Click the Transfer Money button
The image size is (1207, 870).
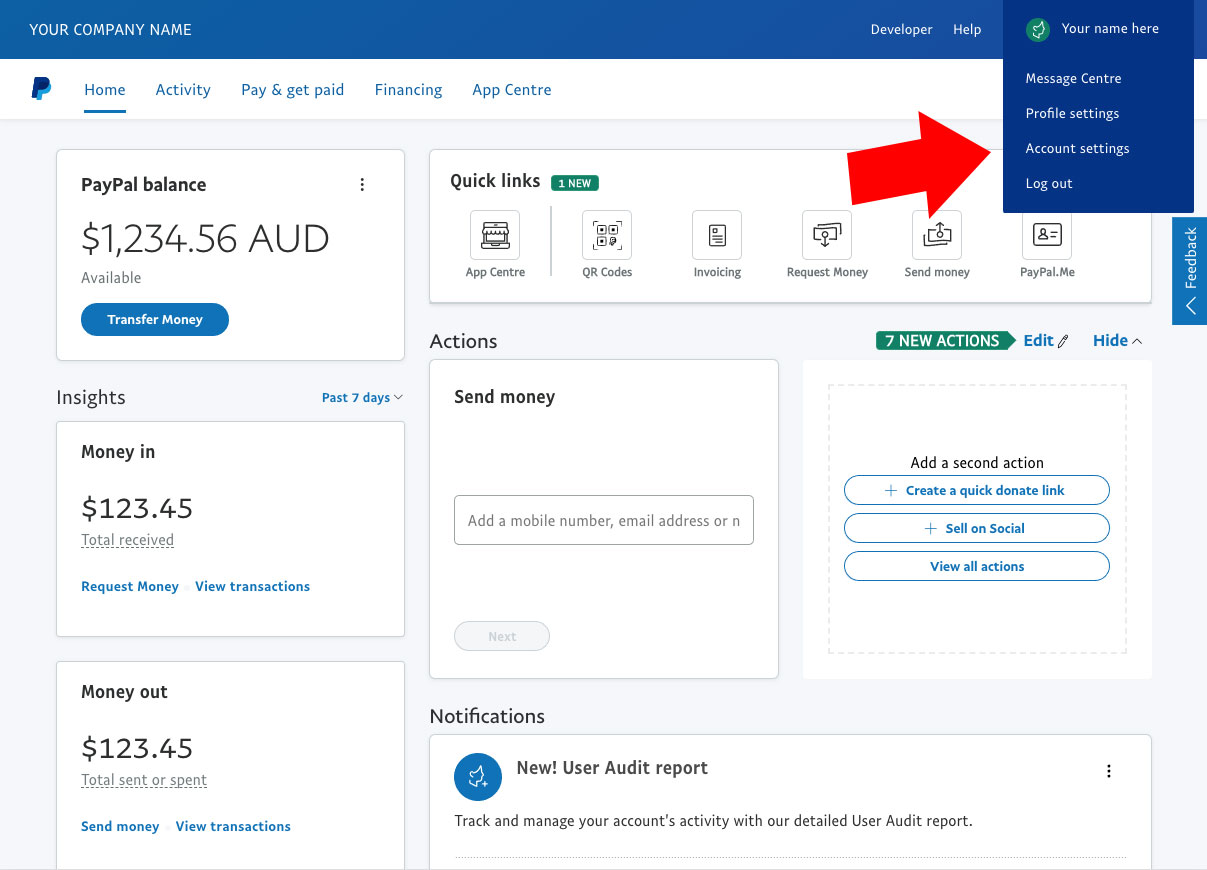155,319
